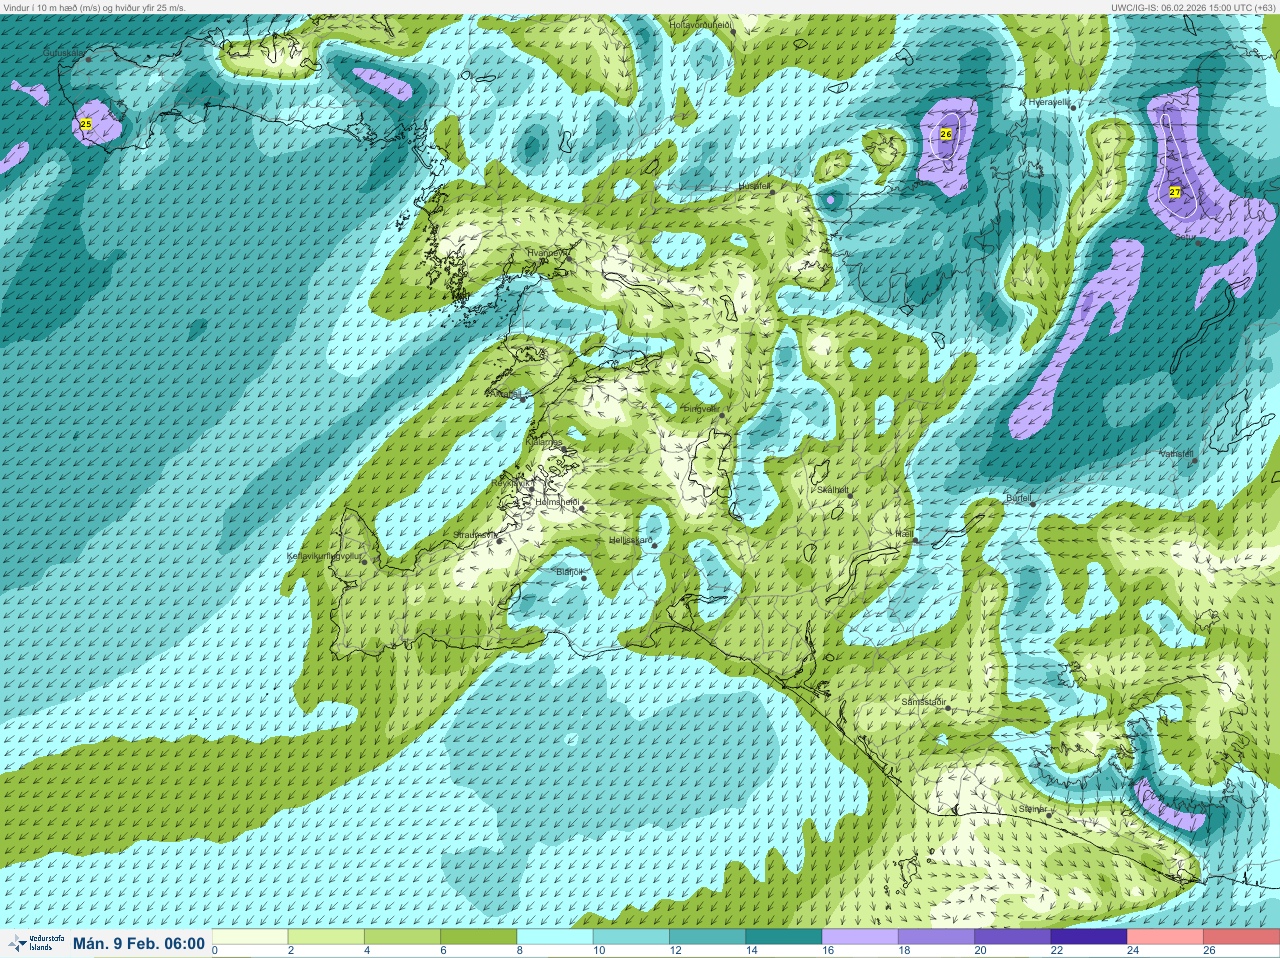Click the 12–14 m/s teal legend swatch
The image size is (1280, 958).
[707, 937]
